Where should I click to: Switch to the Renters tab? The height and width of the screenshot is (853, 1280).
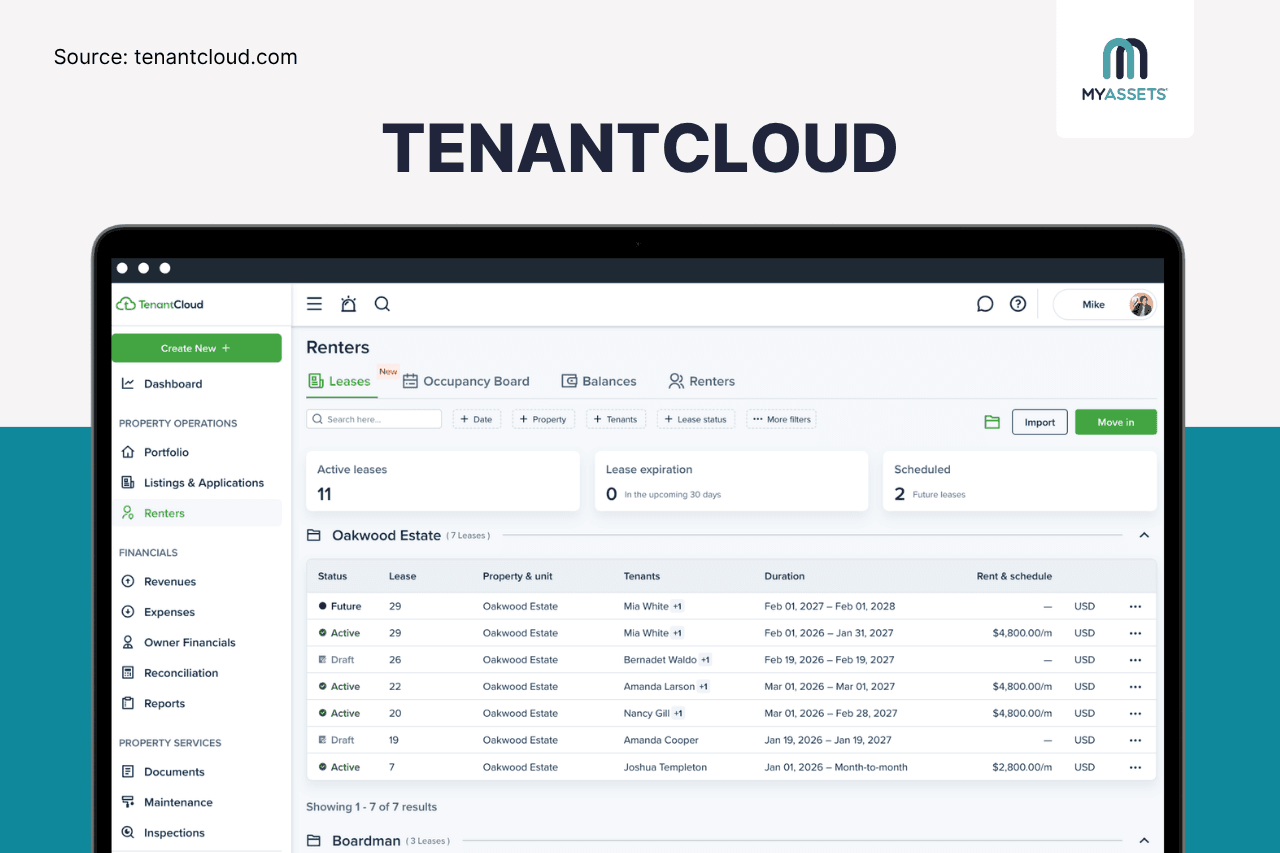pyautogui.click(x=702, y=381)
